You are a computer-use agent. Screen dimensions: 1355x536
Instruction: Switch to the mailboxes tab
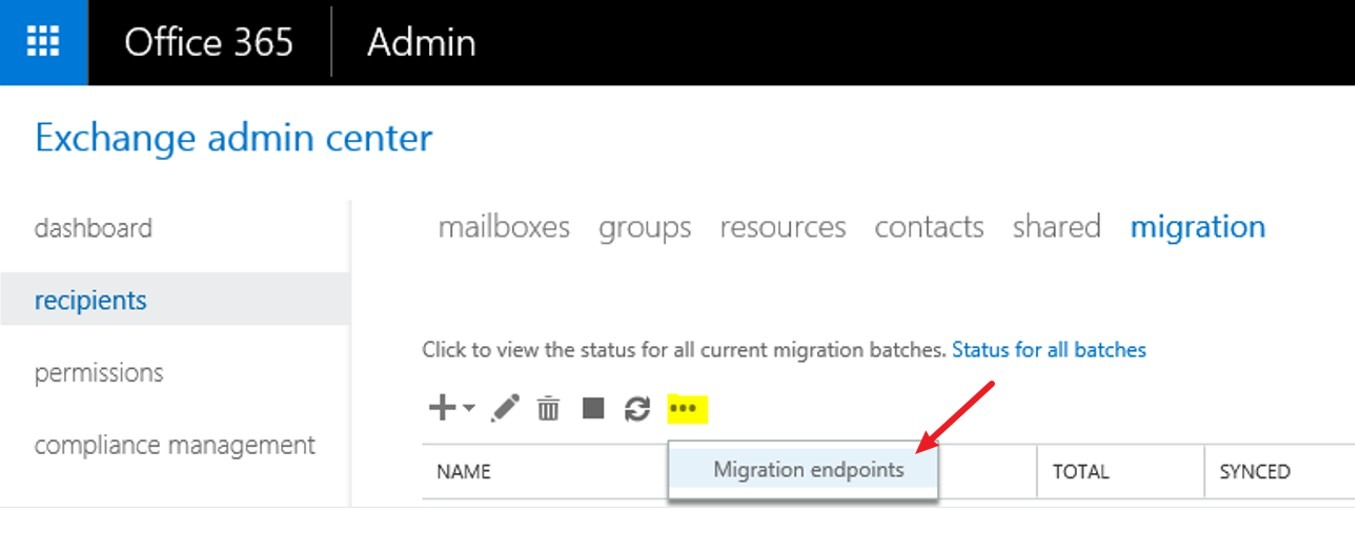(x=504, y=227)
